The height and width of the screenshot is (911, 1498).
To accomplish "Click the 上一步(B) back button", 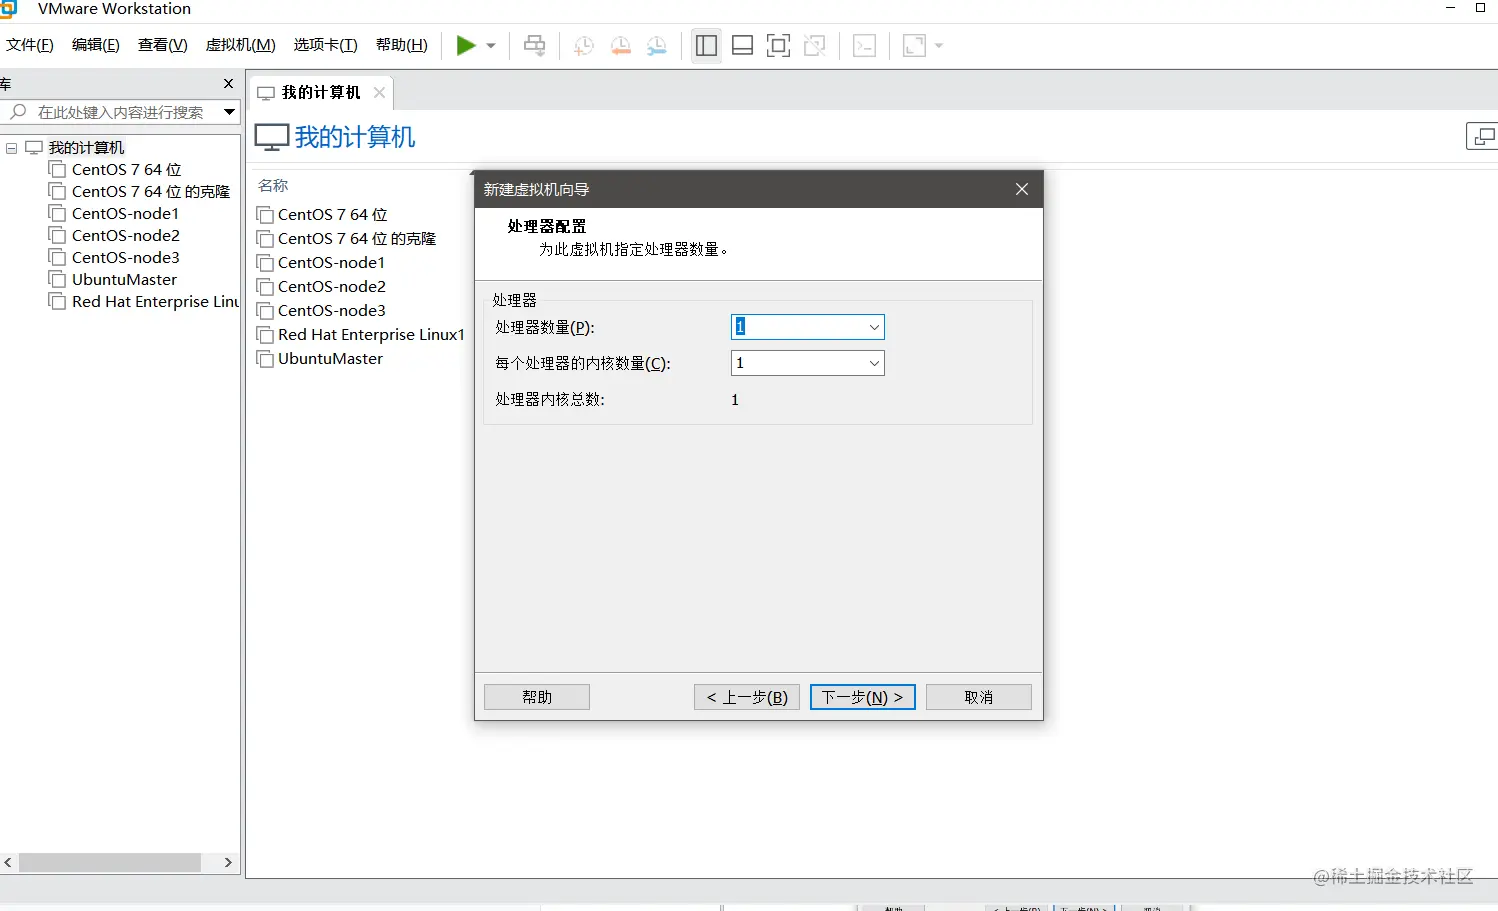I will 747,697.
